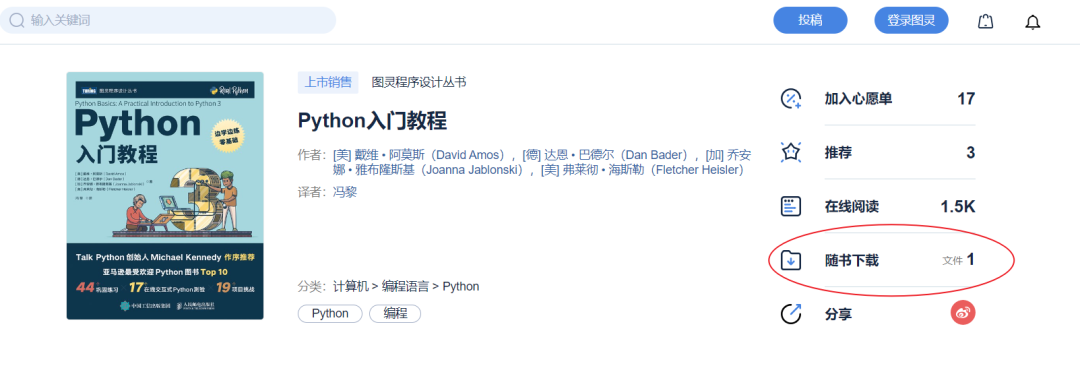This screenshot has height=368, width=1080.
Task: Open the notification bell icon
Action: pos(1032,22)
